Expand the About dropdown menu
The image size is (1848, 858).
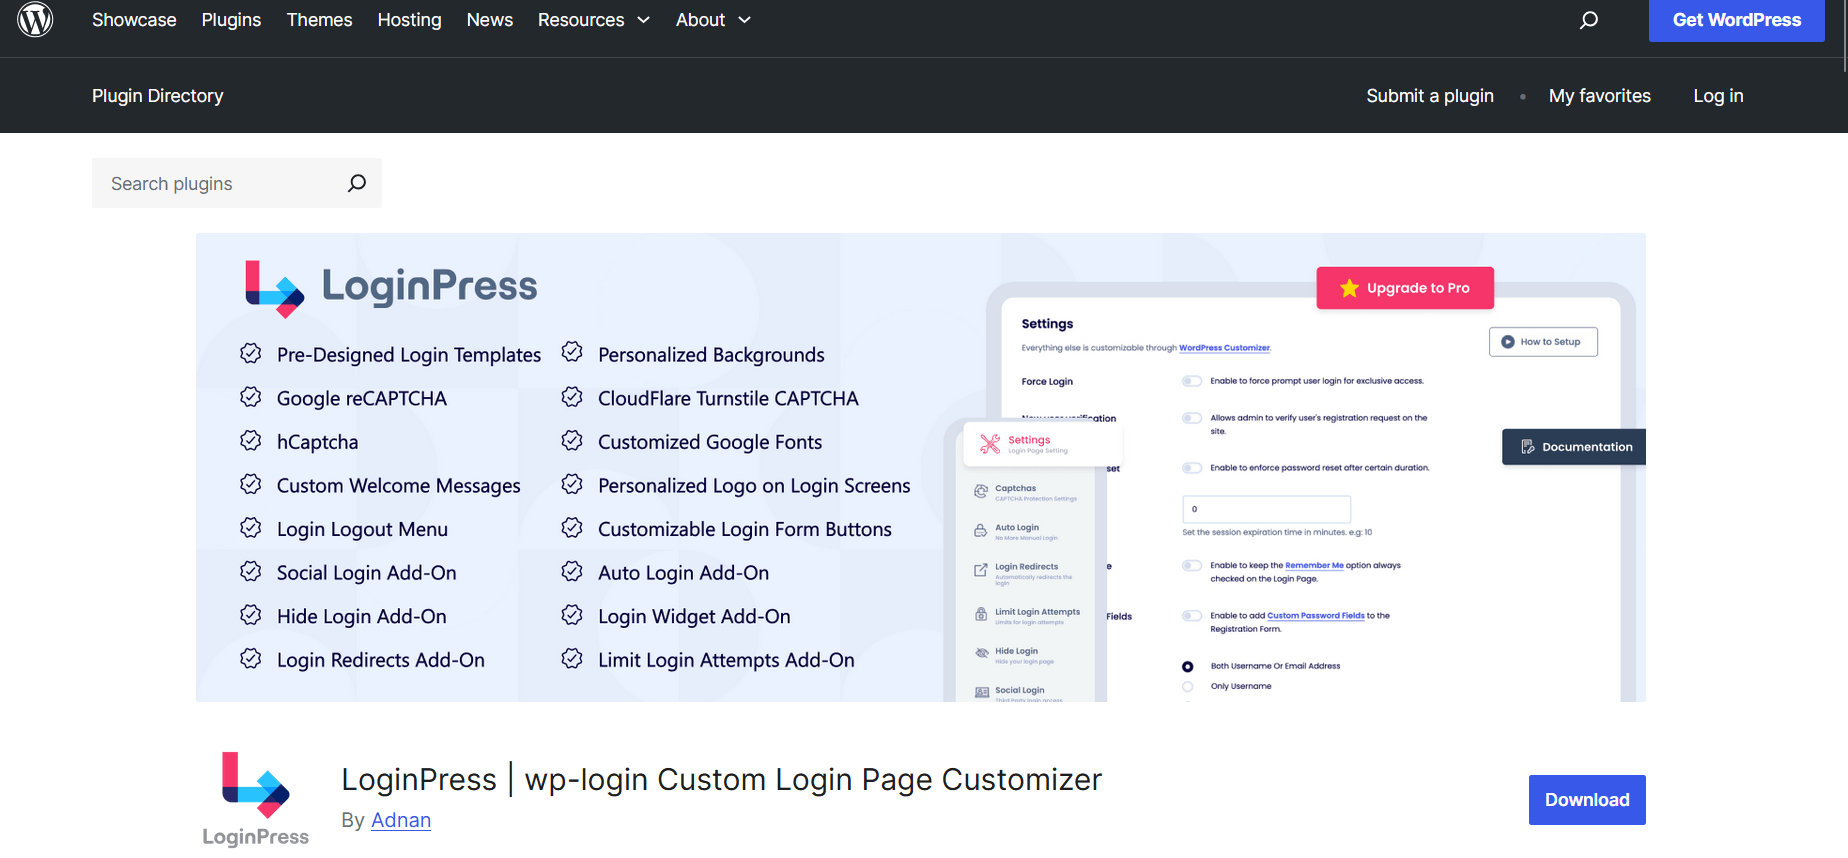(713, 20)
